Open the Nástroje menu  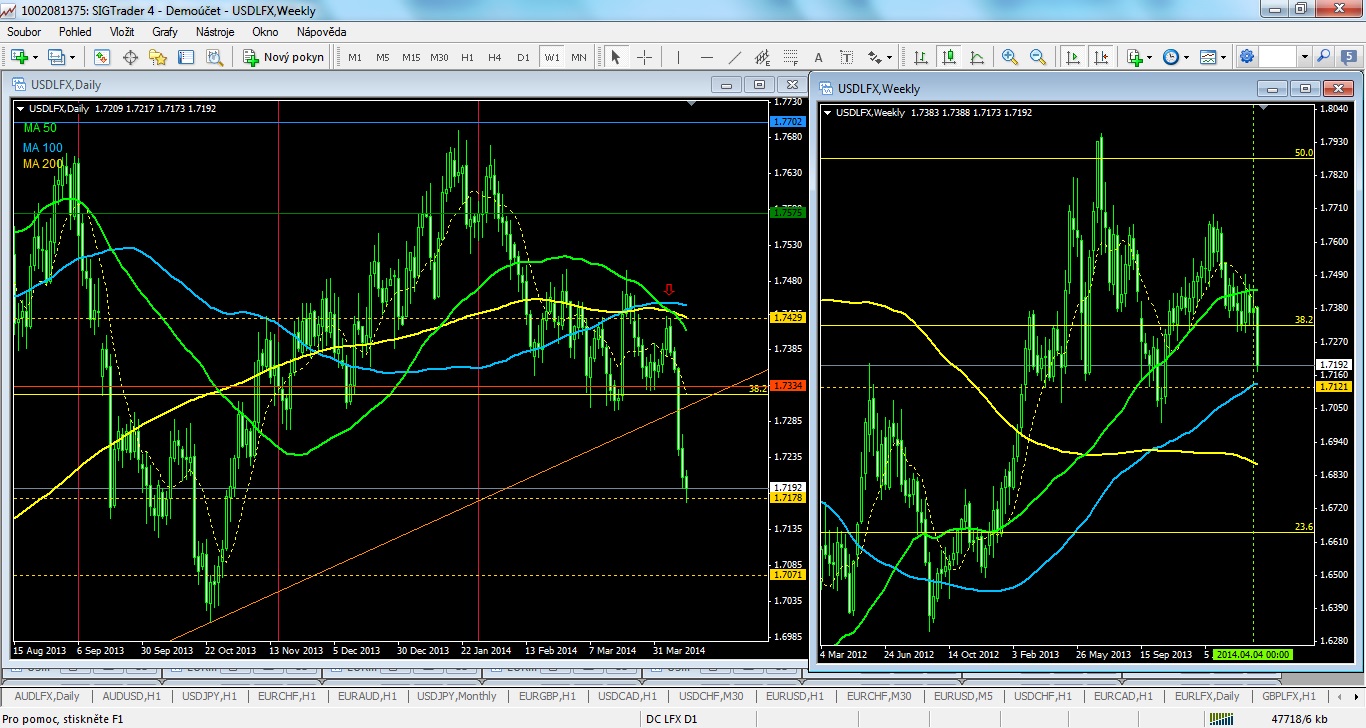point(215,32)
